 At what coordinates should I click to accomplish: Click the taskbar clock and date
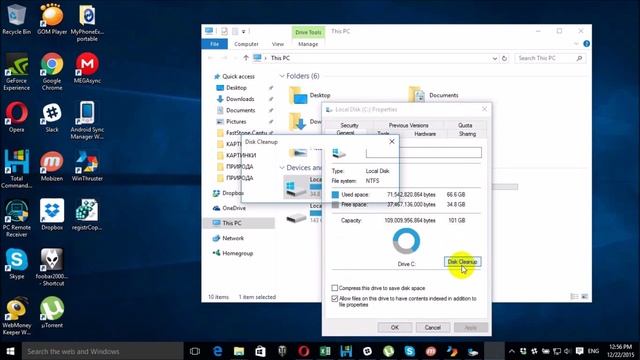pos(620,351)
